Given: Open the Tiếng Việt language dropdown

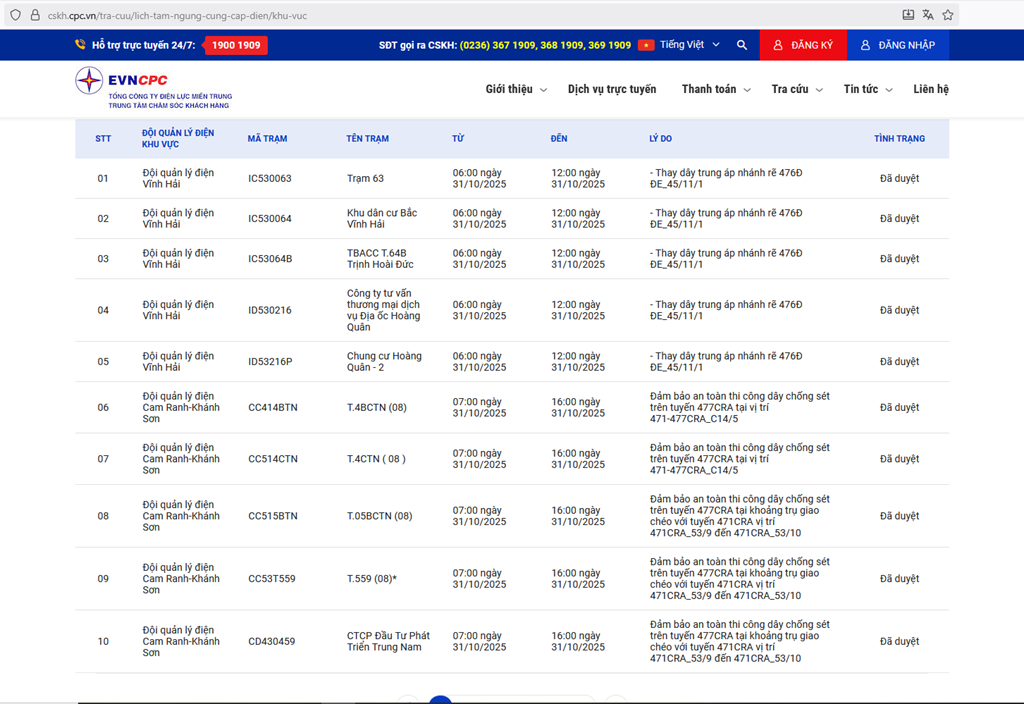Looking at the screenshot, I should (x=689, y=45).
